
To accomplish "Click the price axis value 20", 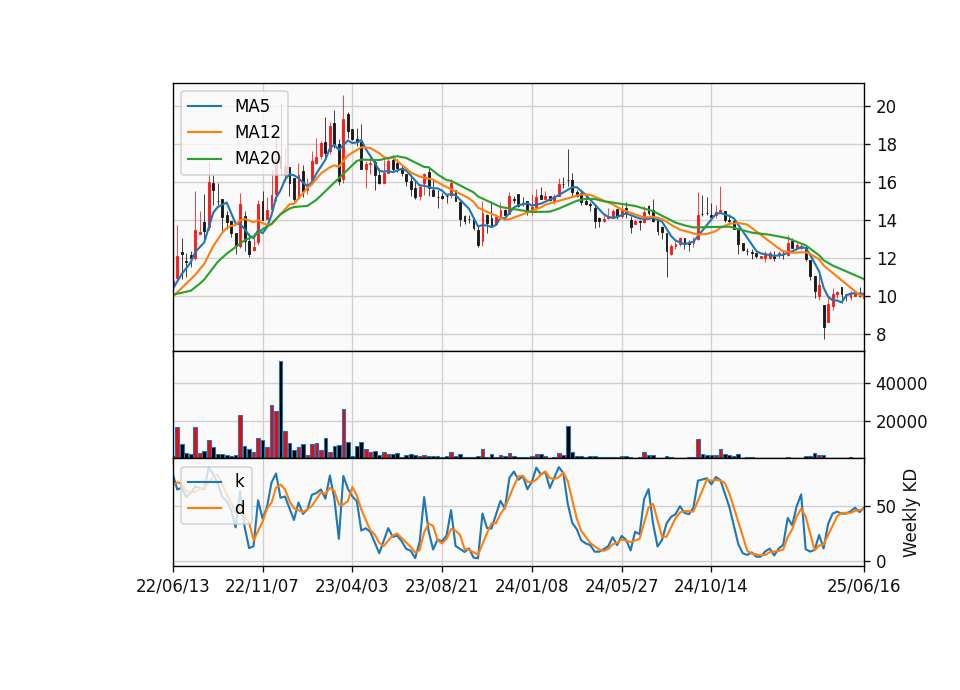I will [x=886, y=107].
